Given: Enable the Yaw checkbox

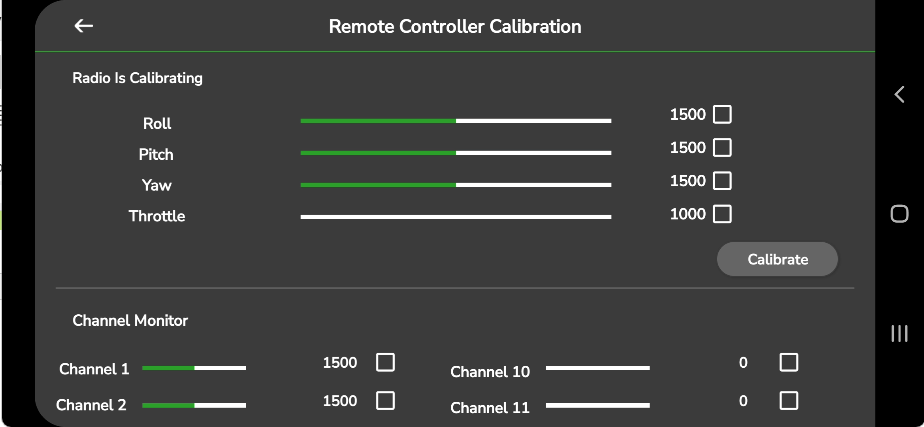Looking at the screenshot, I should click(722, 181).
